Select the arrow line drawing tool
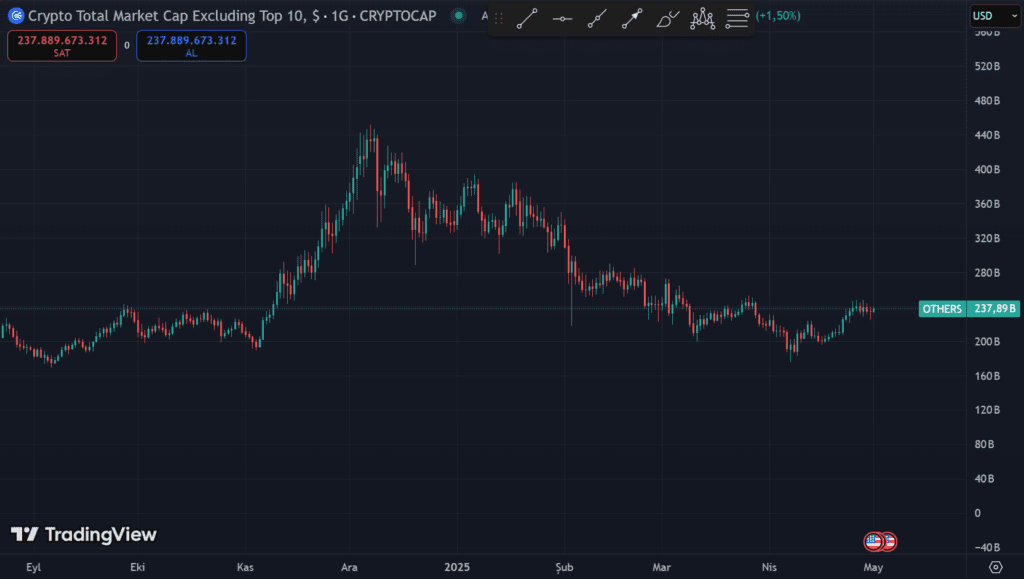1024x579 pixels. (632, 18)
